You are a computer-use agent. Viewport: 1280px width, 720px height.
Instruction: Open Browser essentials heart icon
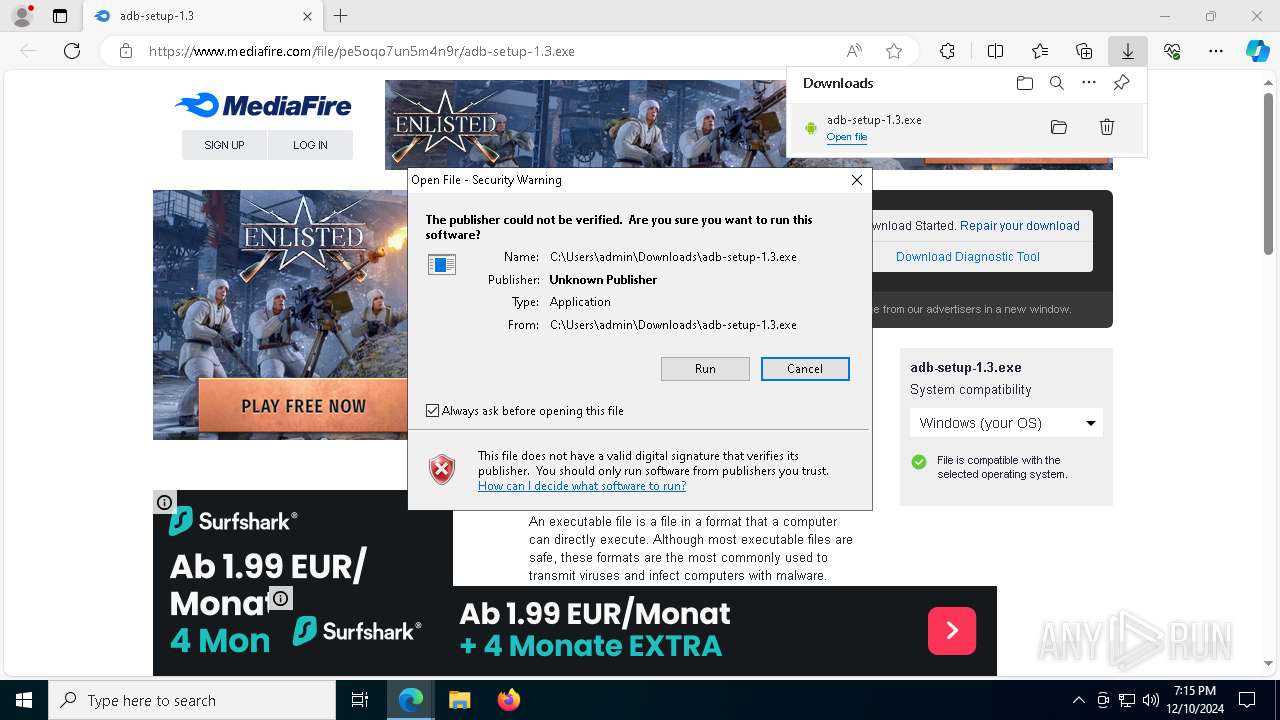[x=1172, y=51]
